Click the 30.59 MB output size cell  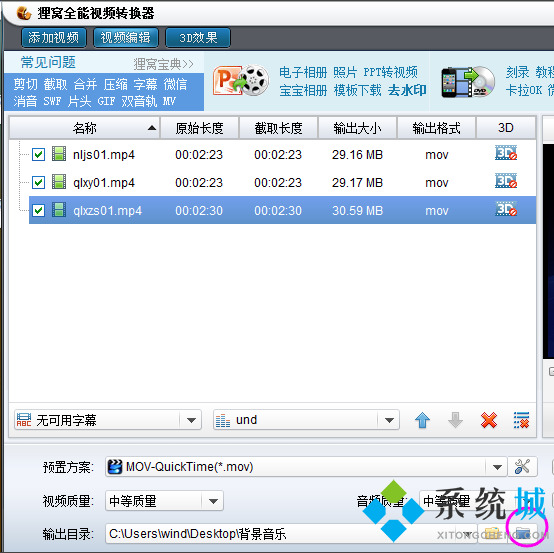tap(358, 211)
